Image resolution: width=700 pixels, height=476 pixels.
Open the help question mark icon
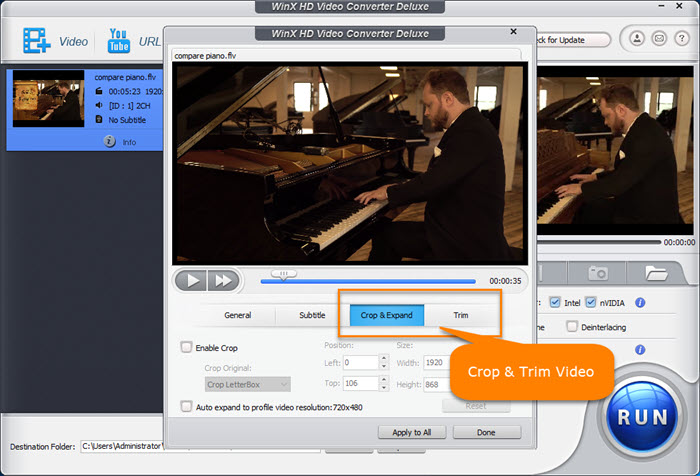[x=682, y=38]
